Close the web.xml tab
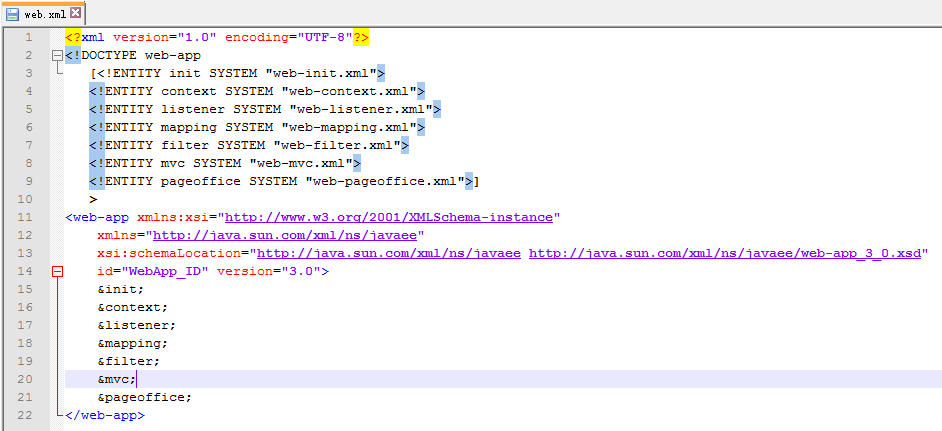 (x=75, y=13)
